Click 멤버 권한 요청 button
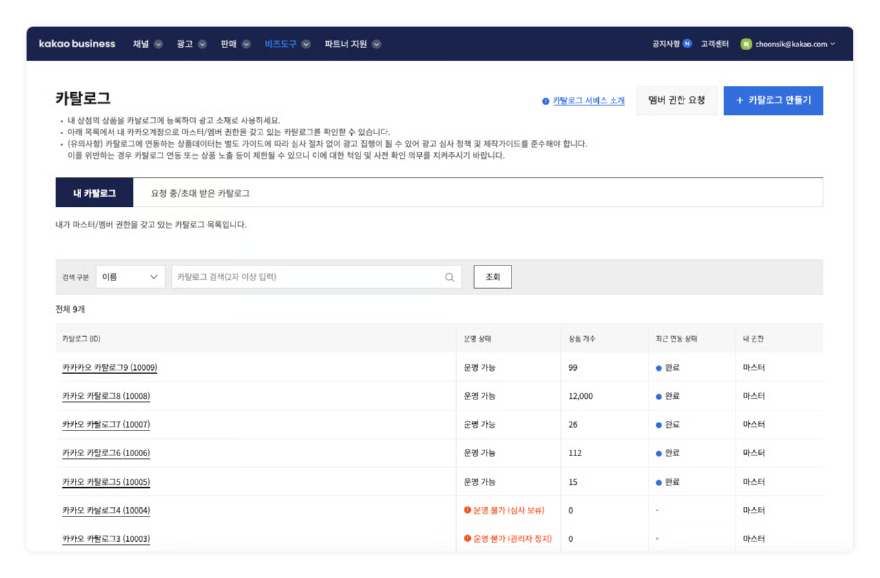The height and width of the screenshot is (578, 880). [x=677, y=100]
